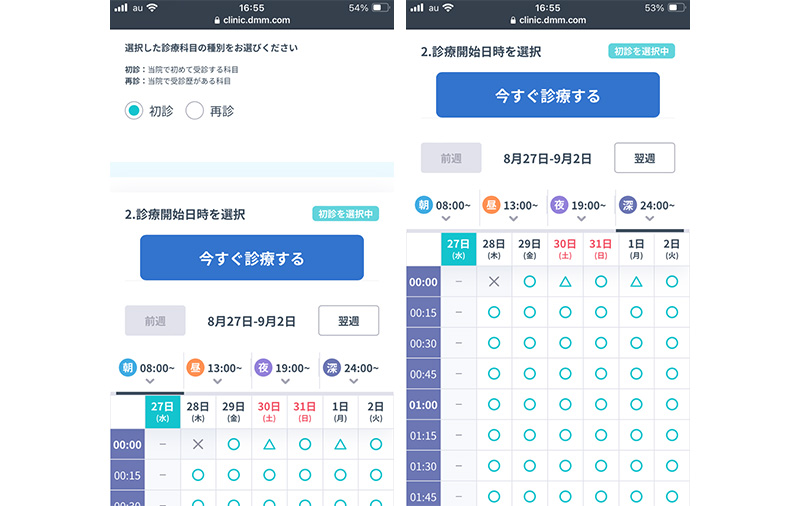Click the 深 late-night icon on left screen
Viewport: 800px width, 506px height.
[331, 368]
